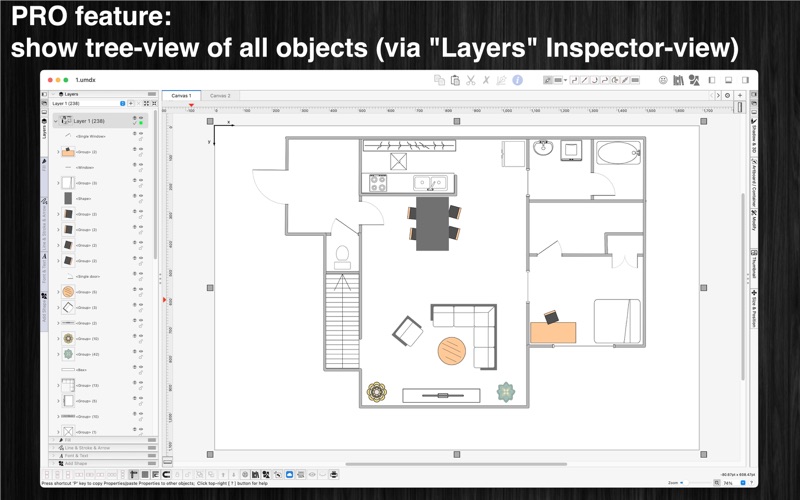
Task: Go to next canvas with right arrow
Action: [718, 95]
